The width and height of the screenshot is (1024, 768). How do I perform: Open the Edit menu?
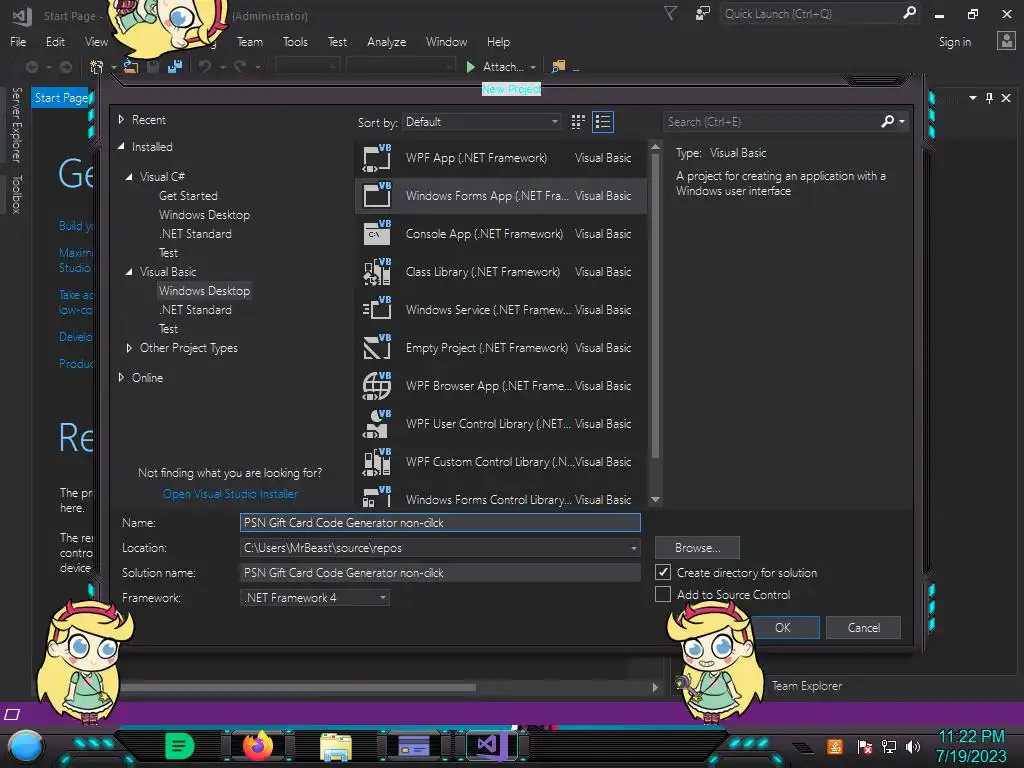(56, 42)
